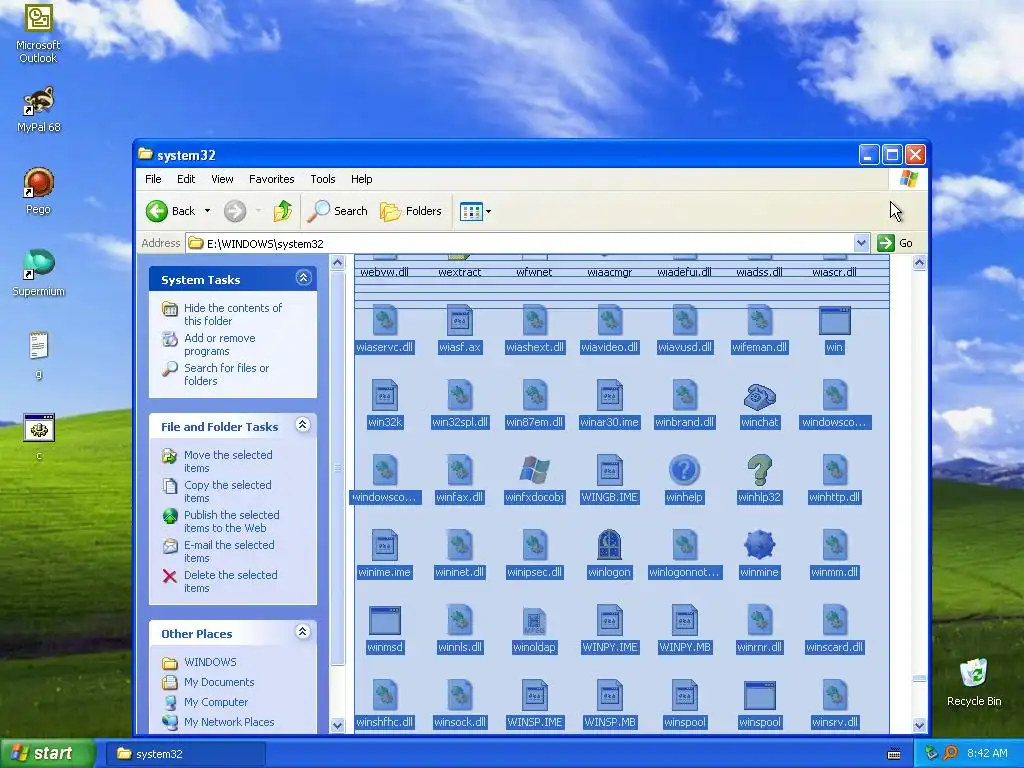1024x768 pixels.
Task: Open the Help menu
Action: tap(361, 179)
